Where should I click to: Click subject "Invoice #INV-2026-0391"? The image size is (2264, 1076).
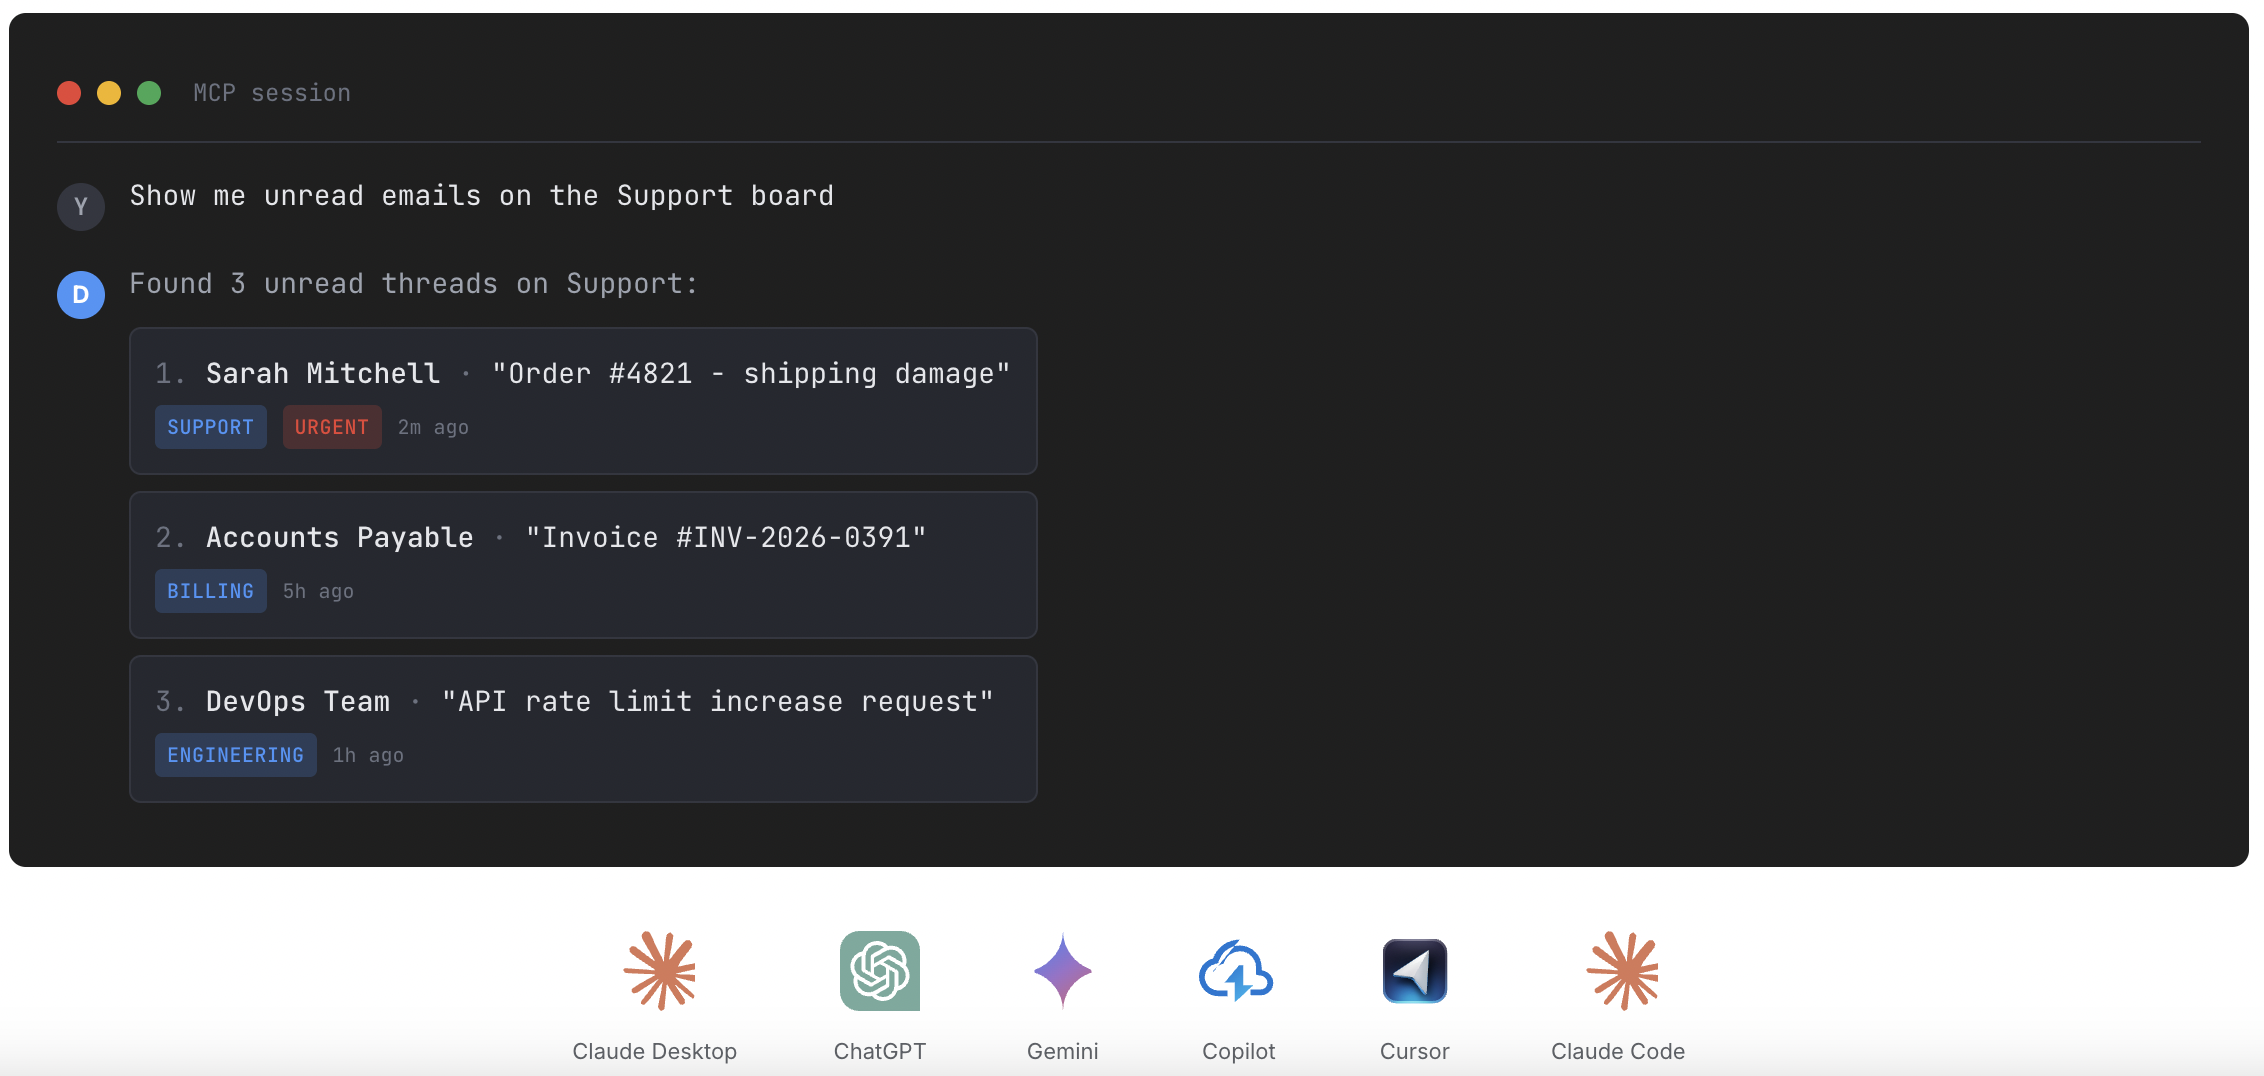coord(726,537)
